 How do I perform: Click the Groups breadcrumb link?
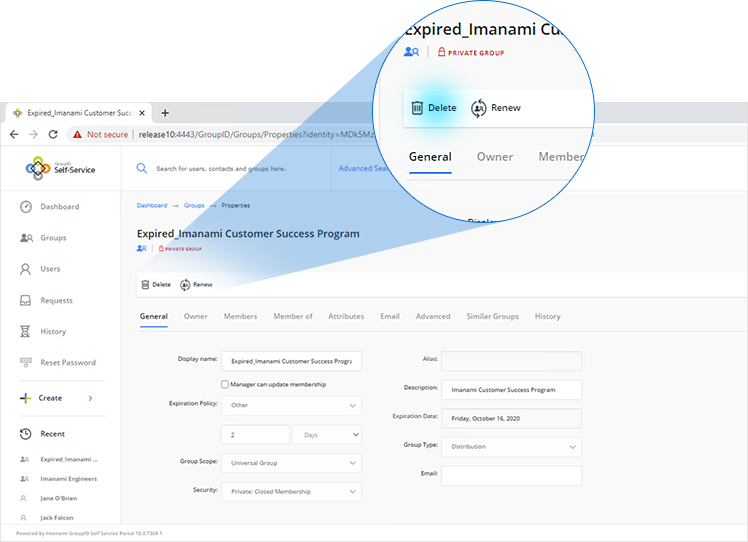pos(194,205)
